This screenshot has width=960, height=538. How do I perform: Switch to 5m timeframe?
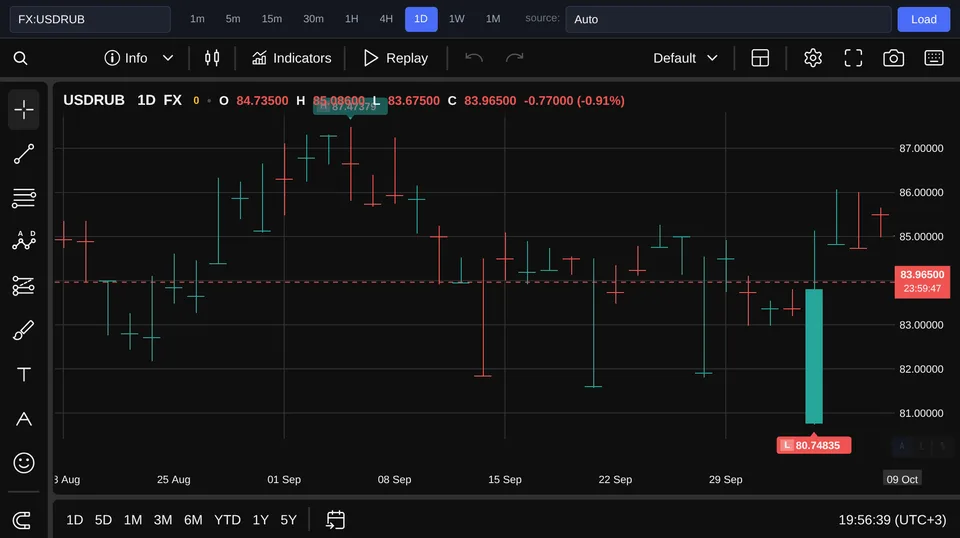233,19
